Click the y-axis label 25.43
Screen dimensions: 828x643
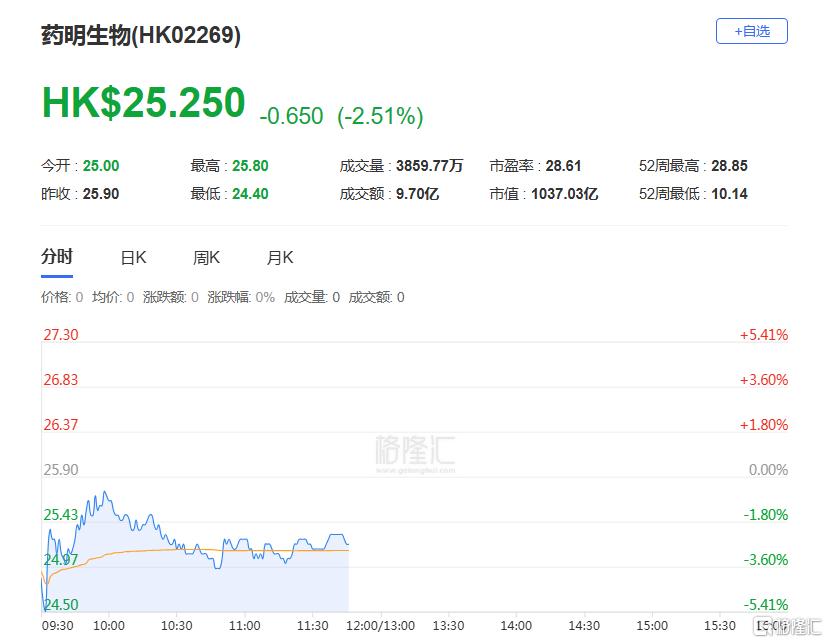(x=61, y=514)
